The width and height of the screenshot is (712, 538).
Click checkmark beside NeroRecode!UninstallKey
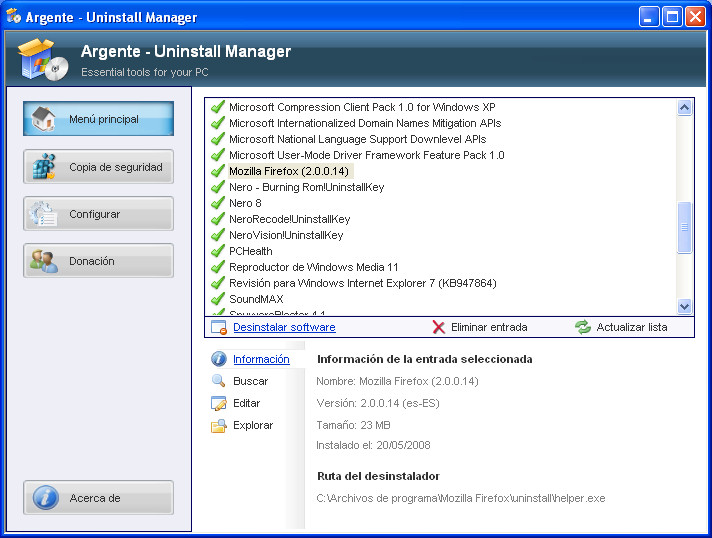coord(218,219)
